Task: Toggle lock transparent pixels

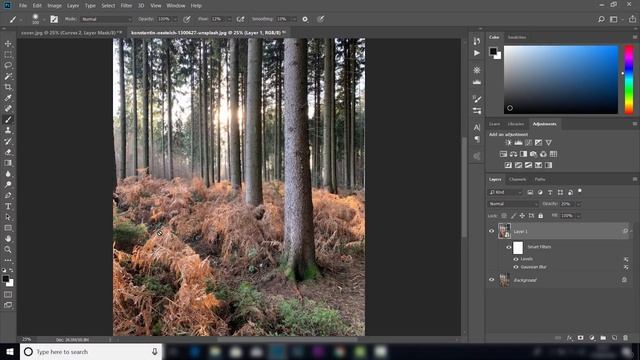Action: pos(504,216)
